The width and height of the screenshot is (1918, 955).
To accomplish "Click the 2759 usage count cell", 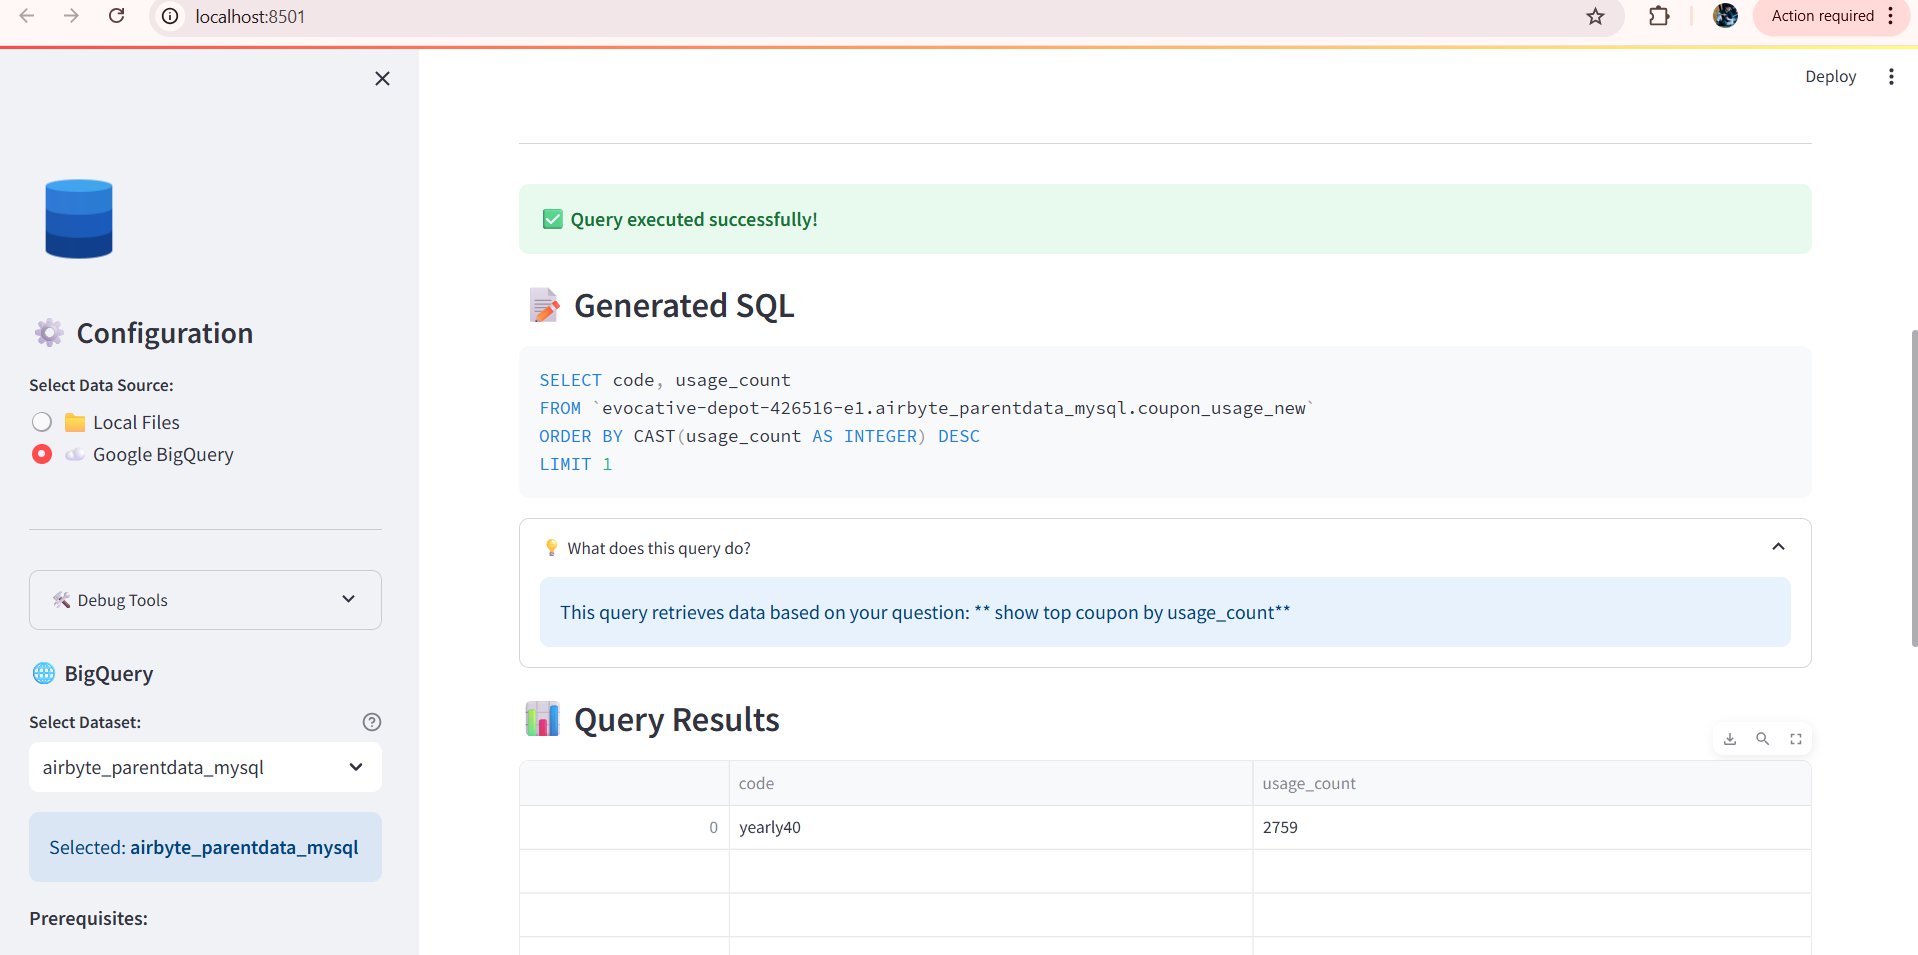I will pos(1532,827).
